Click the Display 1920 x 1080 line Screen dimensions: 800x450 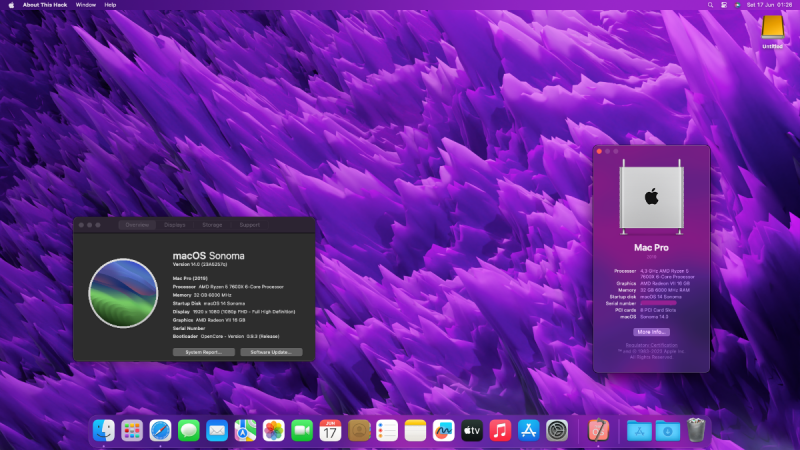point(234,312)
